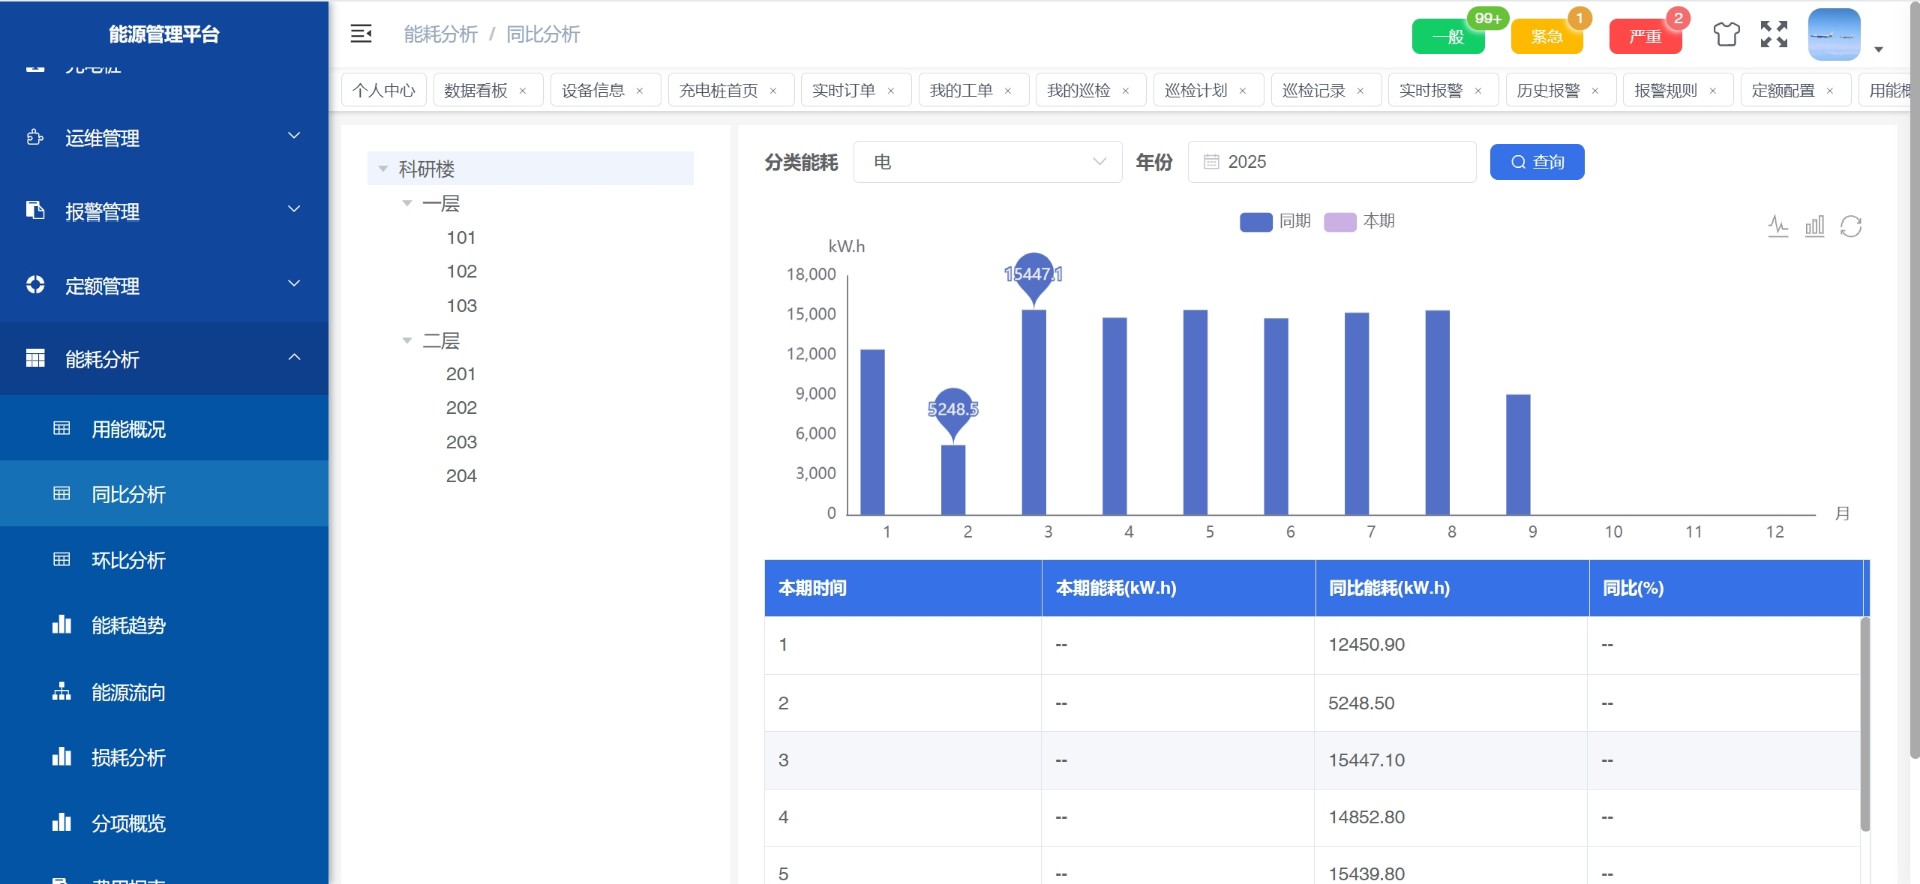Click the 查询 search button
This screenshot has width=1920, height=884.
[x=1536, y=162]
